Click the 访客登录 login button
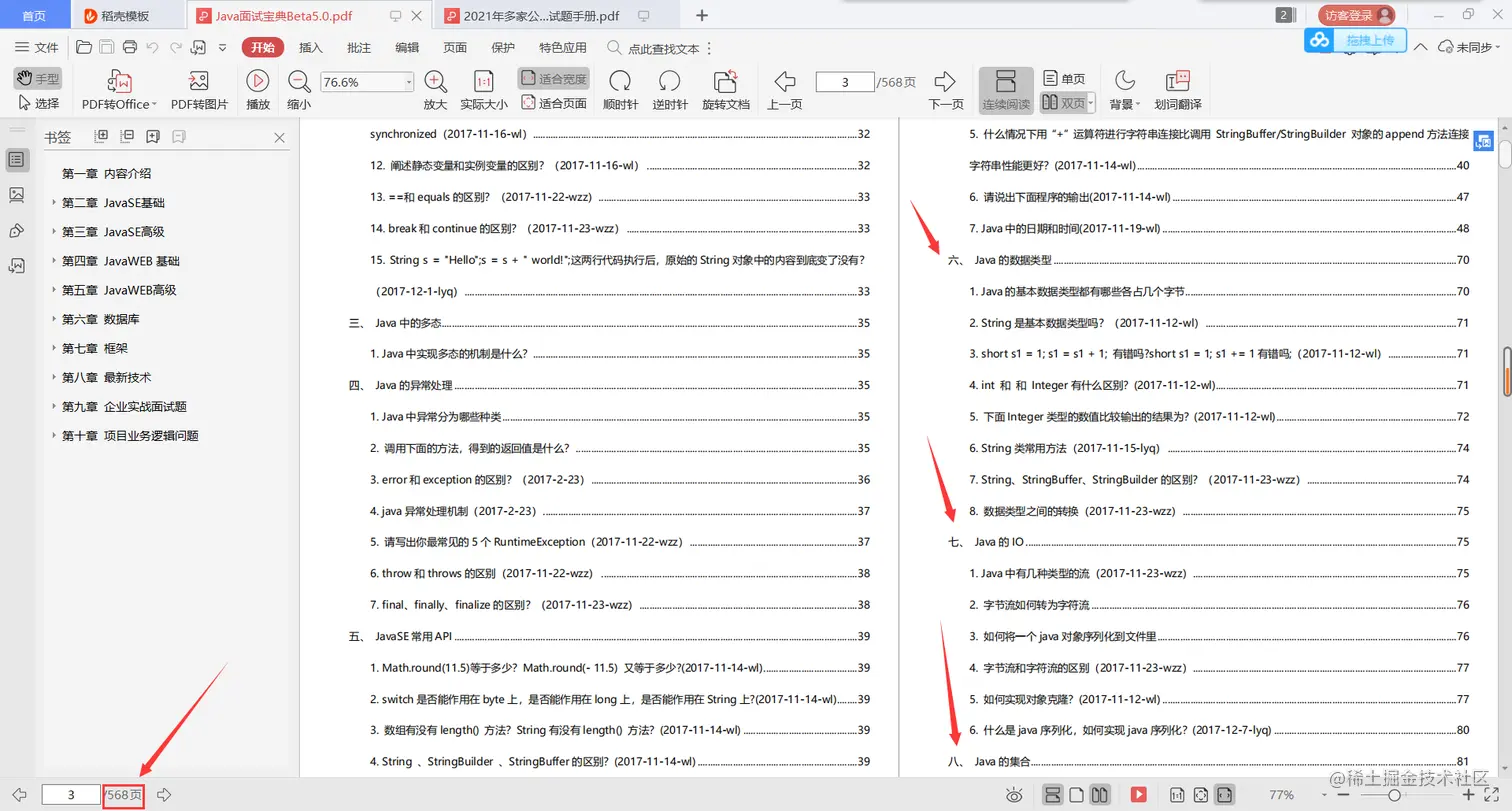 point(1356,15)
